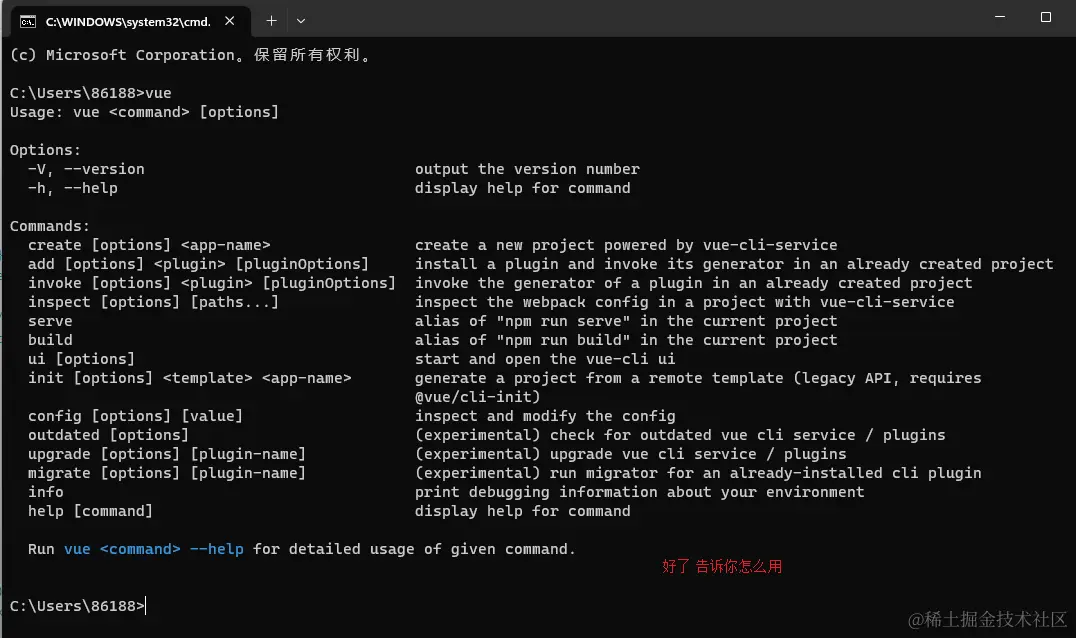1076x638 pixels.
Task: Click the Microsoft Corporation copyright line
Action: click(190, 56)
